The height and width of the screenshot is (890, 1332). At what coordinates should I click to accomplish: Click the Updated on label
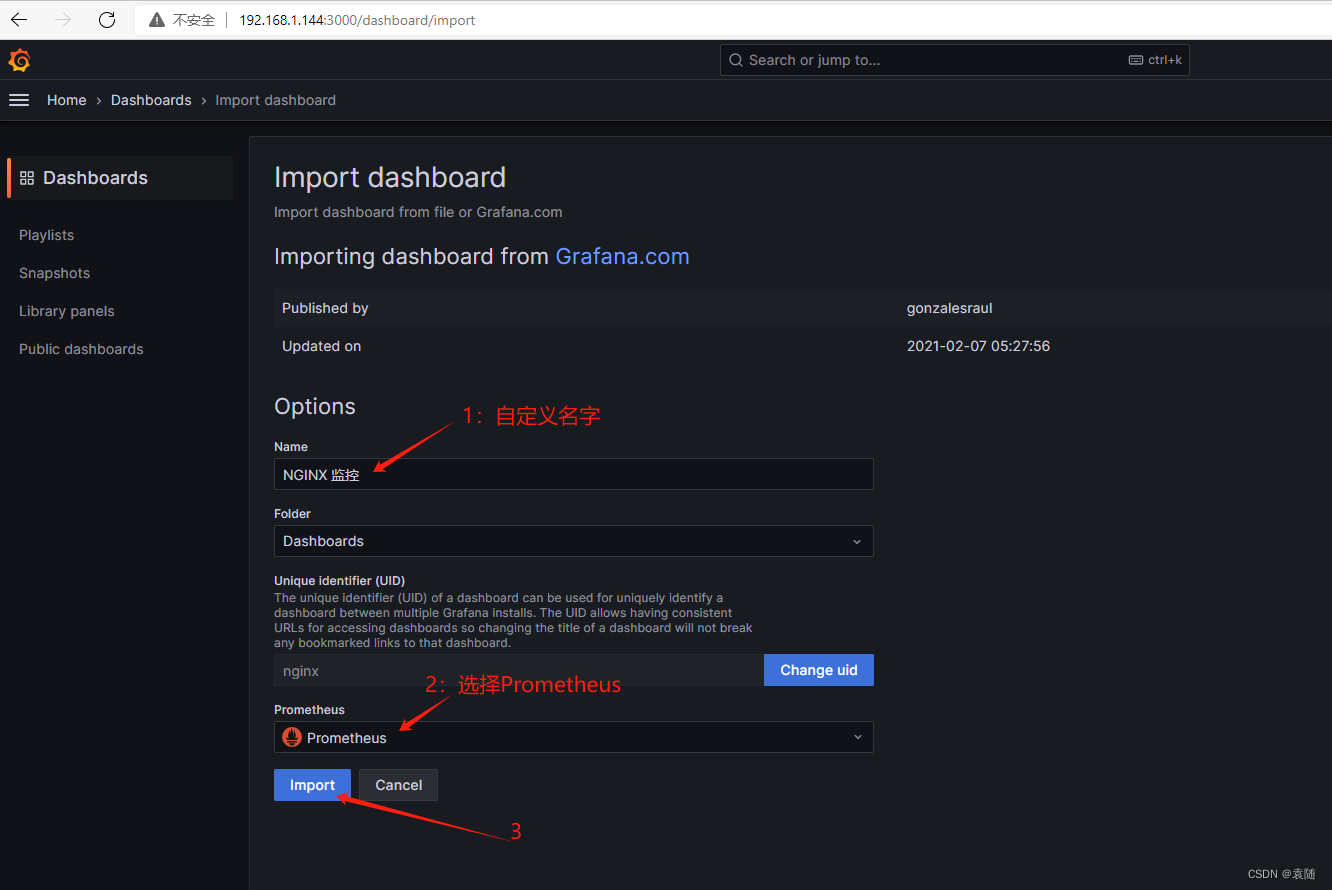click(321, 346)
